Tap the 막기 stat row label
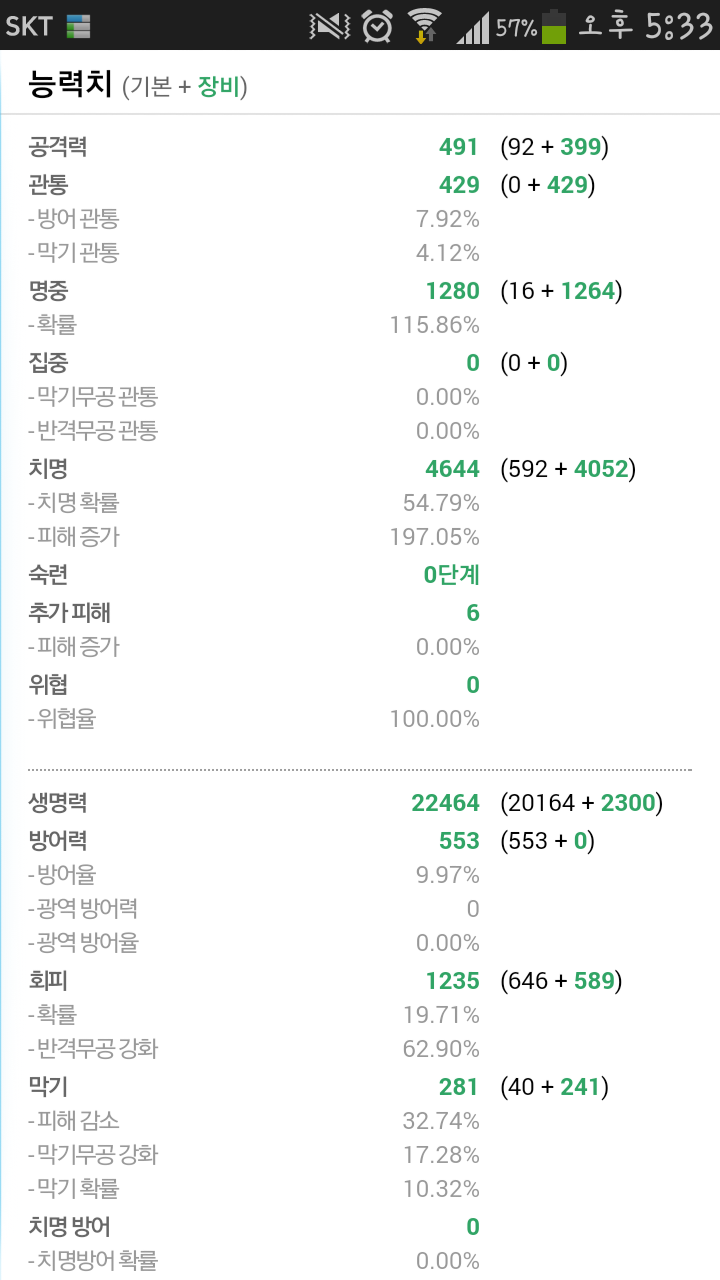The width and height of the screenshot is (720, 1280). click(48, 1087)
